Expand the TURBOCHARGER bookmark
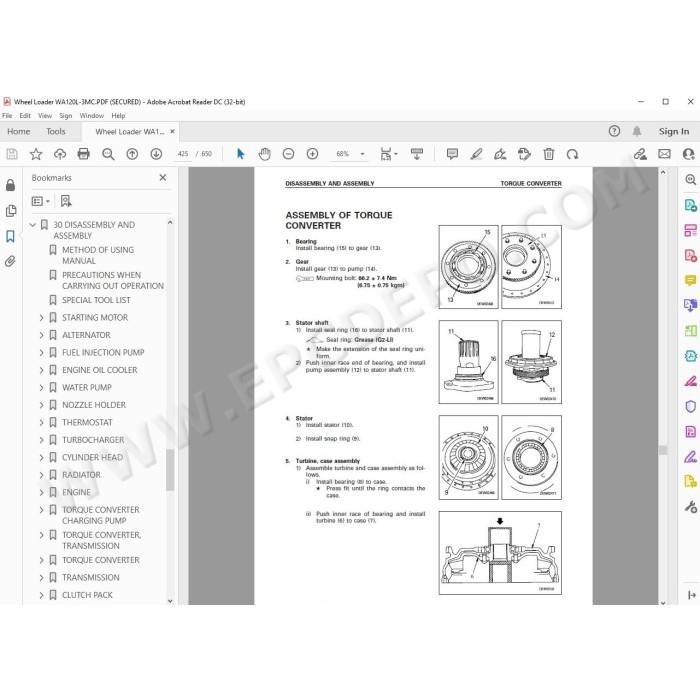Screen dimensions: 700x700 click(42, 440)
